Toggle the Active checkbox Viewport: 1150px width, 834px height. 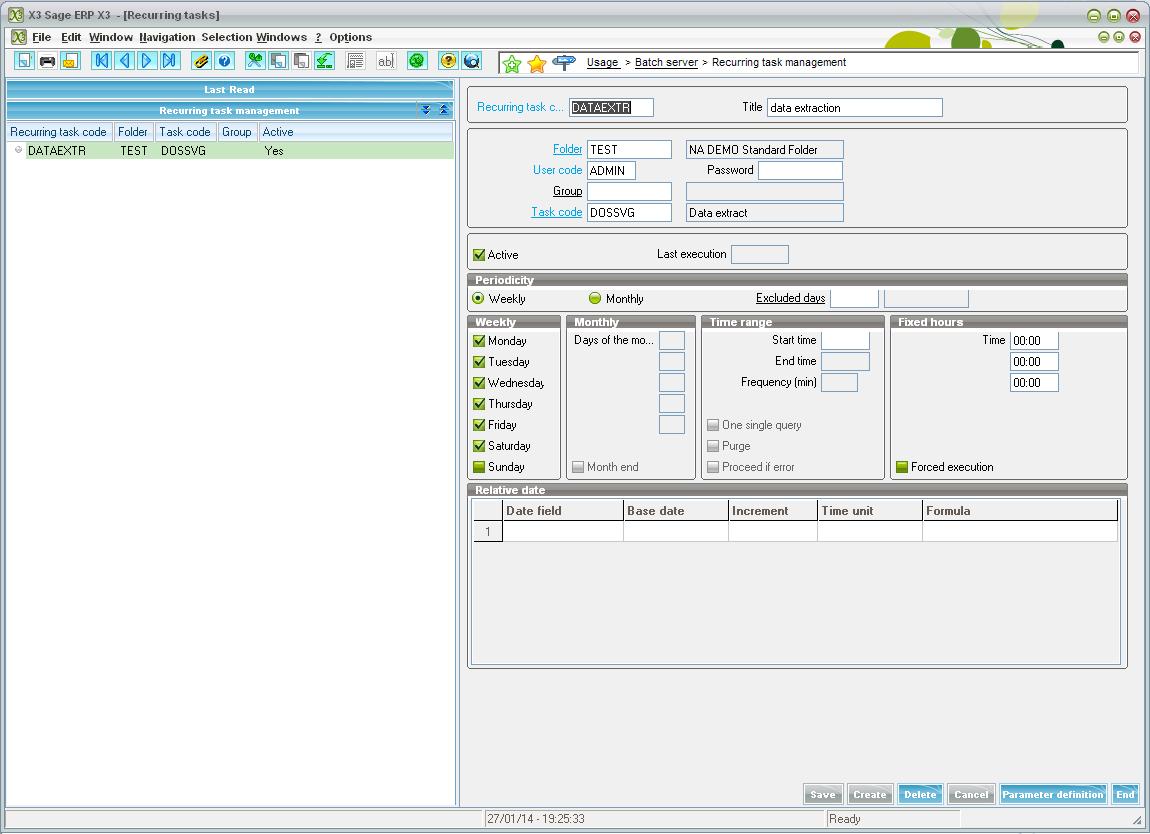click(479, 255)
